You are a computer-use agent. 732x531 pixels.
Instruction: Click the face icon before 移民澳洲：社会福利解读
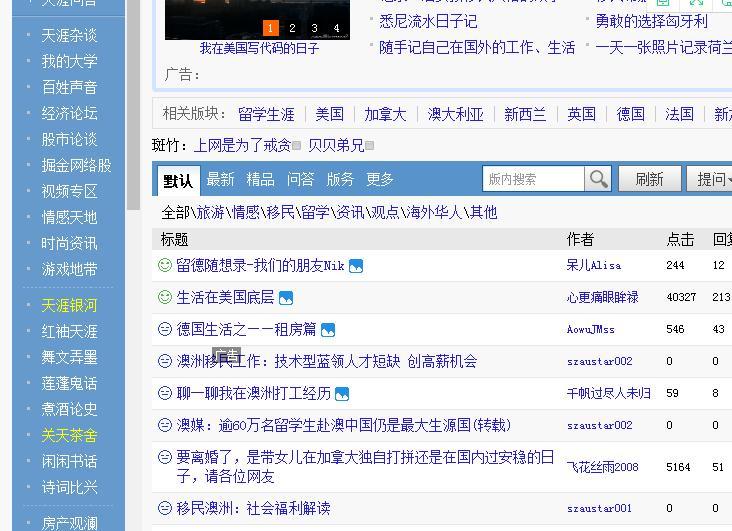click(x=165, y=508)
